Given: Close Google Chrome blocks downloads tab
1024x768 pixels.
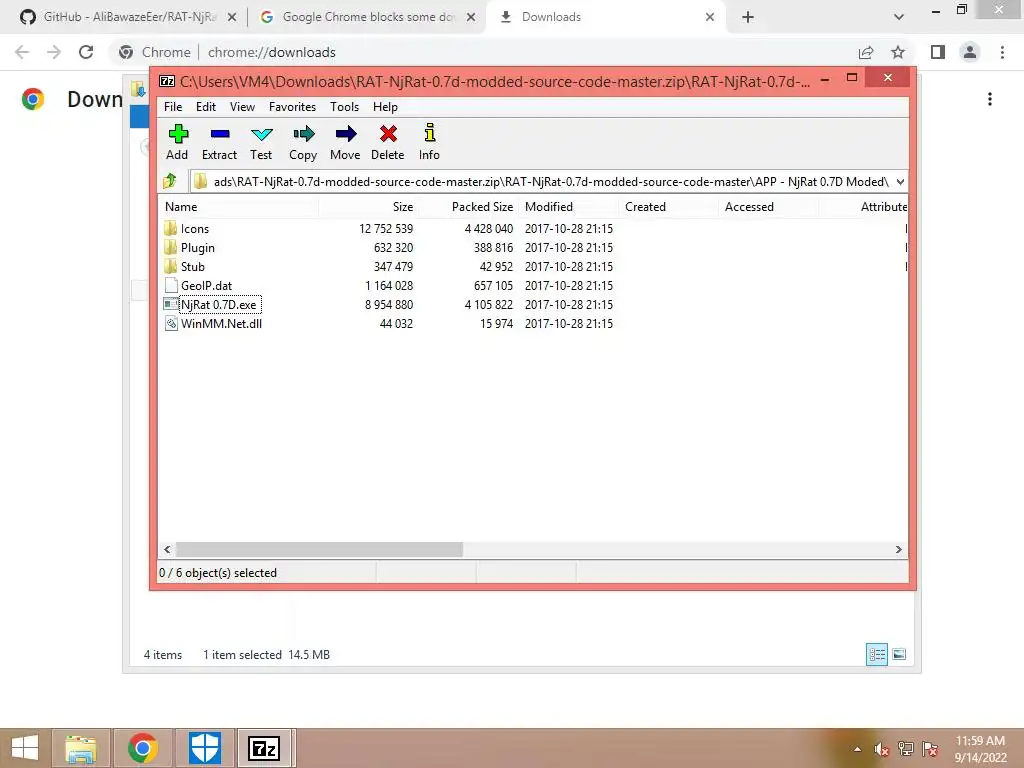Looking at the screenshot, I should click(x=471, y=18).
